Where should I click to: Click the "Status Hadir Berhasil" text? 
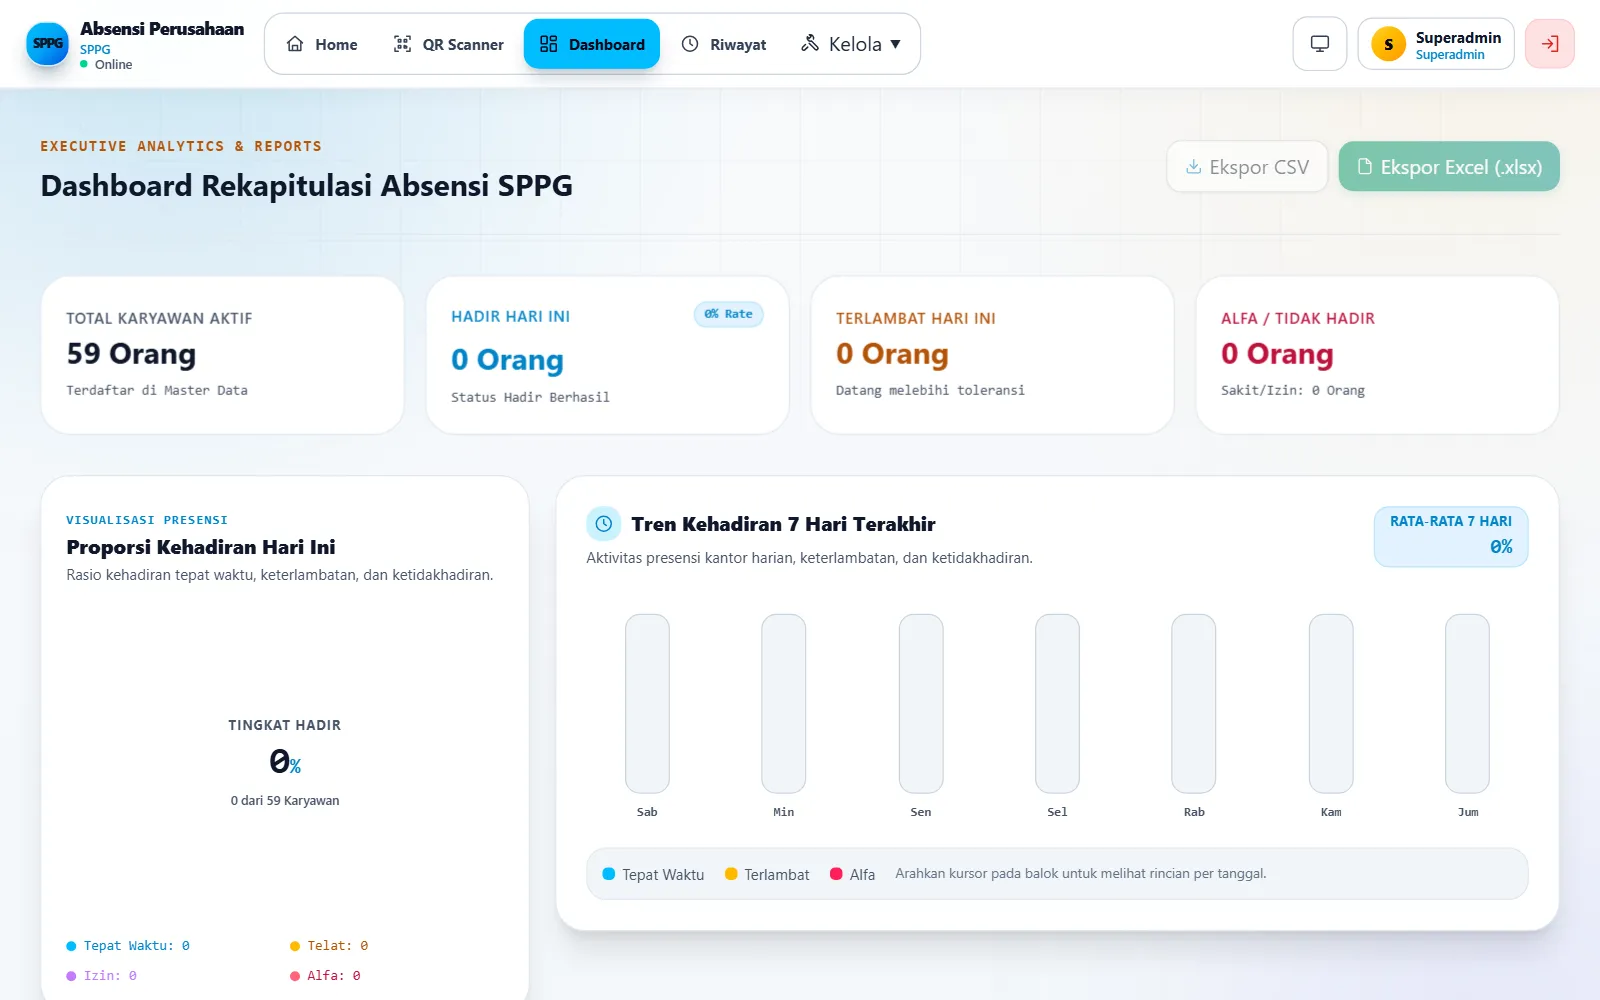tap(530, 397)
